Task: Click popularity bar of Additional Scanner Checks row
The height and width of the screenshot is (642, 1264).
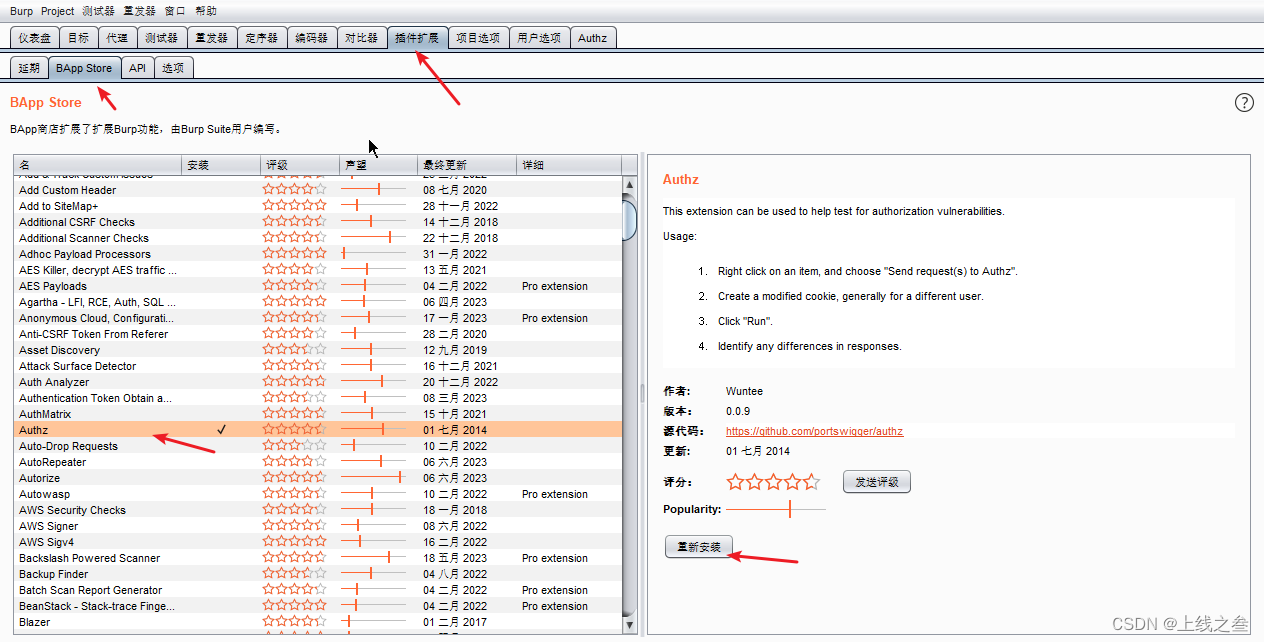Action: click(x=374, y=238)
